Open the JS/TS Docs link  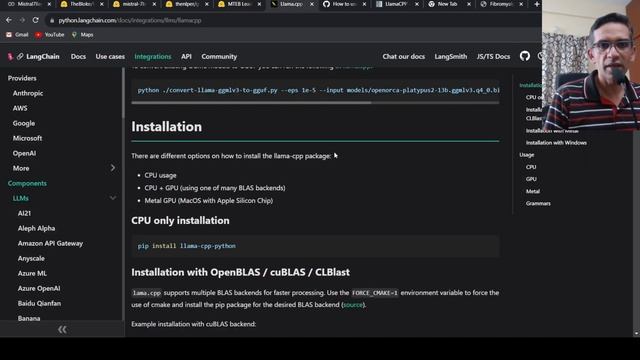[493, 57]
